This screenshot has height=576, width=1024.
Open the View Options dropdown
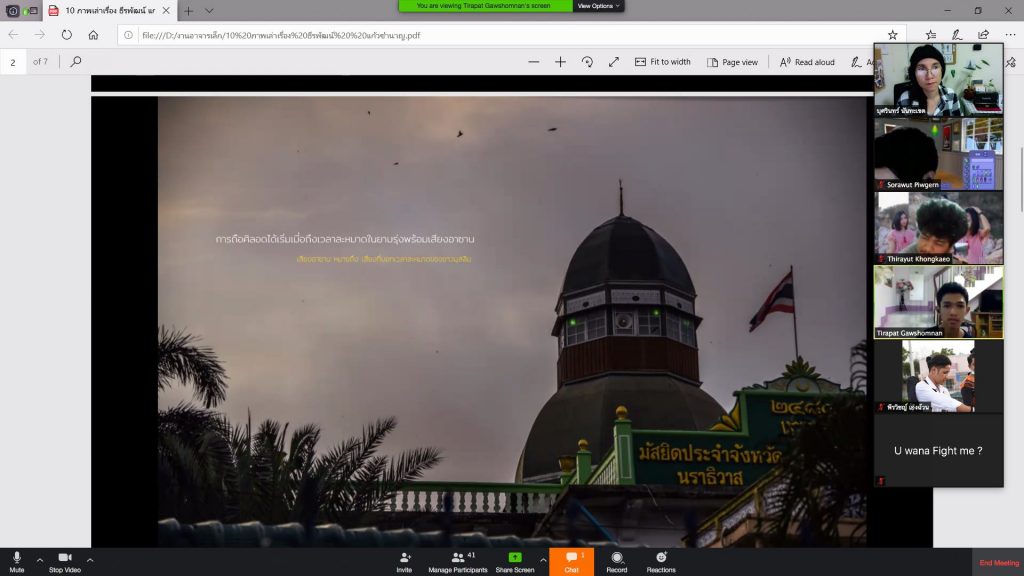tap(599, 6)
